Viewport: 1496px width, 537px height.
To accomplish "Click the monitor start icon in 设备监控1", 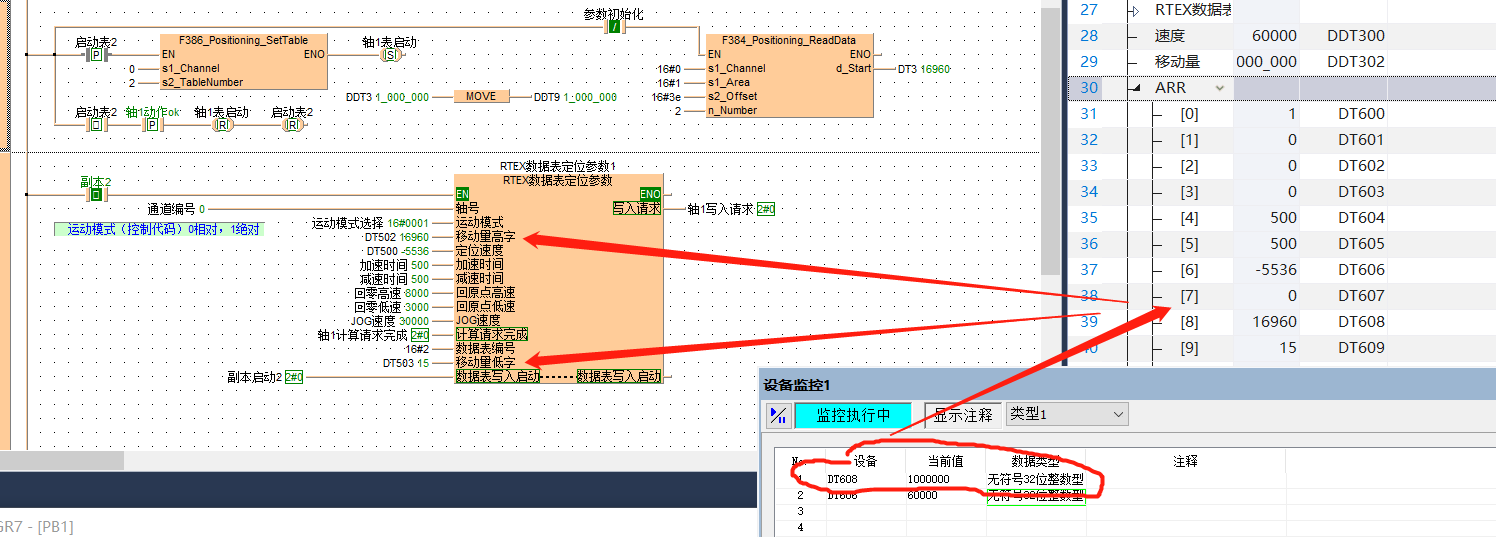I will point(777,415).
